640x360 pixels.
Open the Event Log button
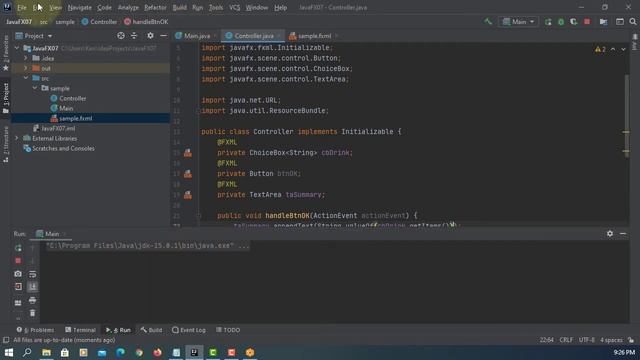189,330
